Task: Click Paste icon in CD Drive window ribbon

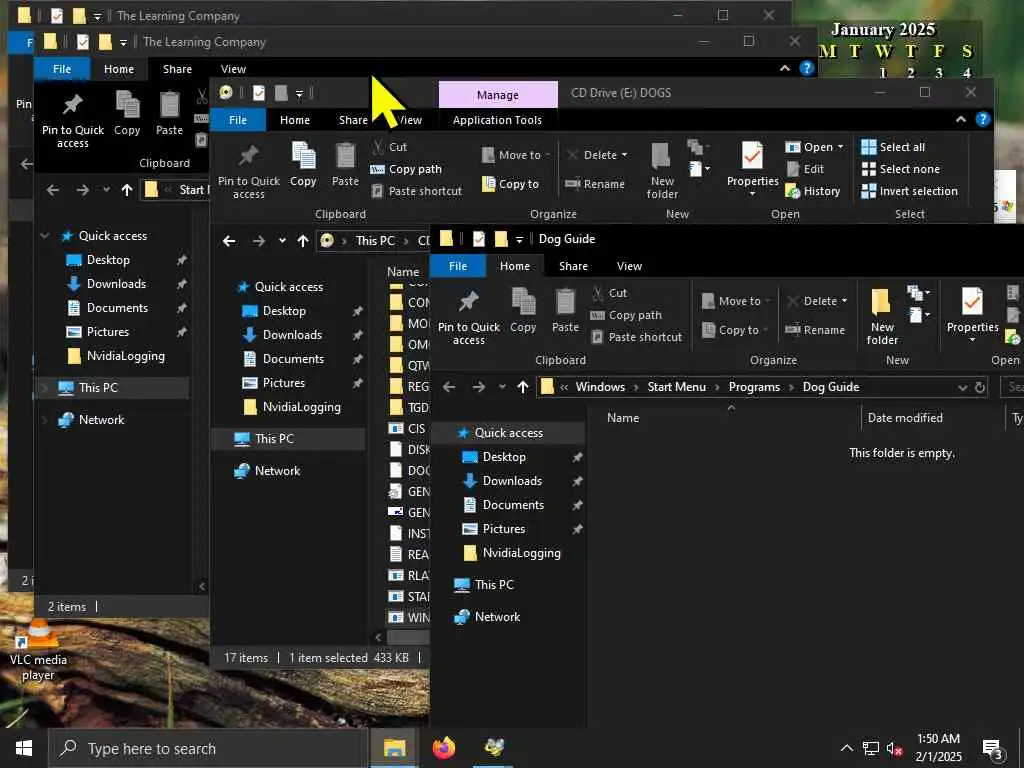Action: (x=345, y=165)
